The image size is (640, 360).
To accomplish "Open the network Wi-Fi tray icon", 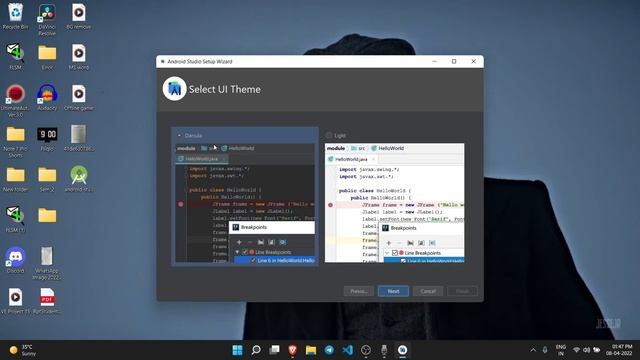I will (576, 350).
